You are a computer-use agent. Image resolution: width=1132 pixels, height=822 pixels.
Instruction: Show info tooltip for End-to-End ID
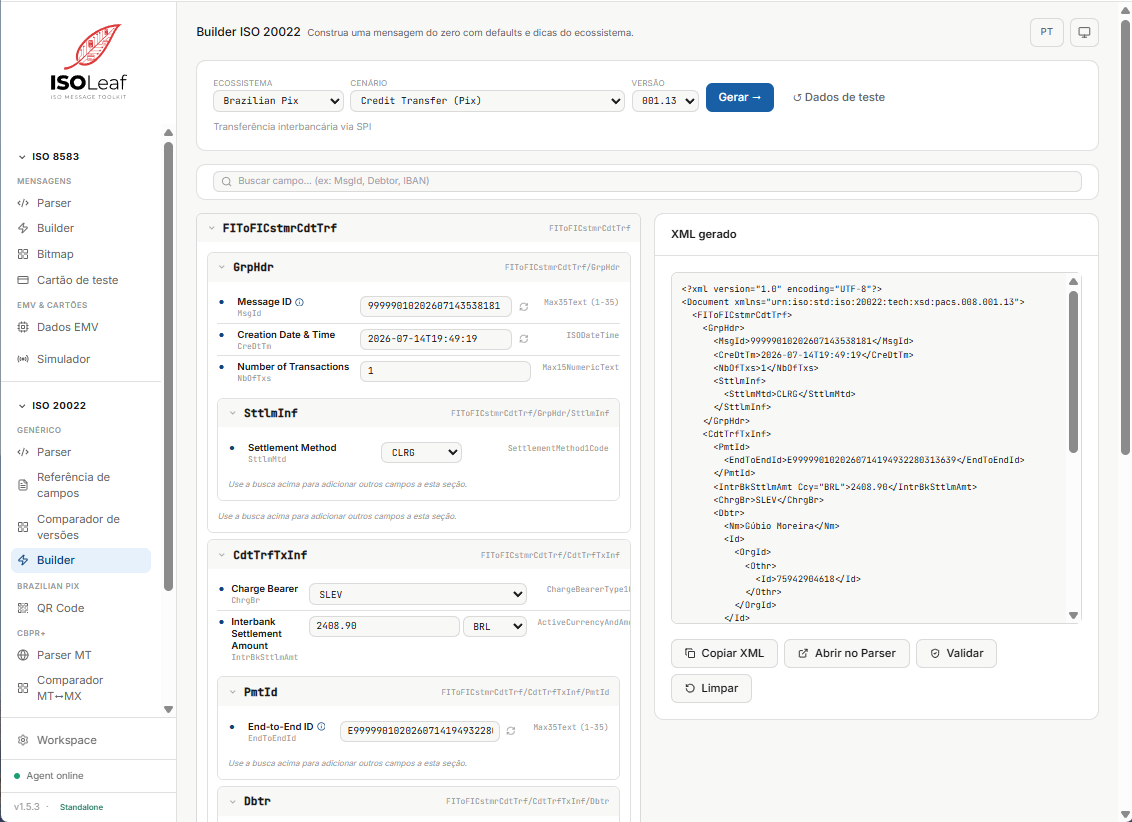pos(321,727)
